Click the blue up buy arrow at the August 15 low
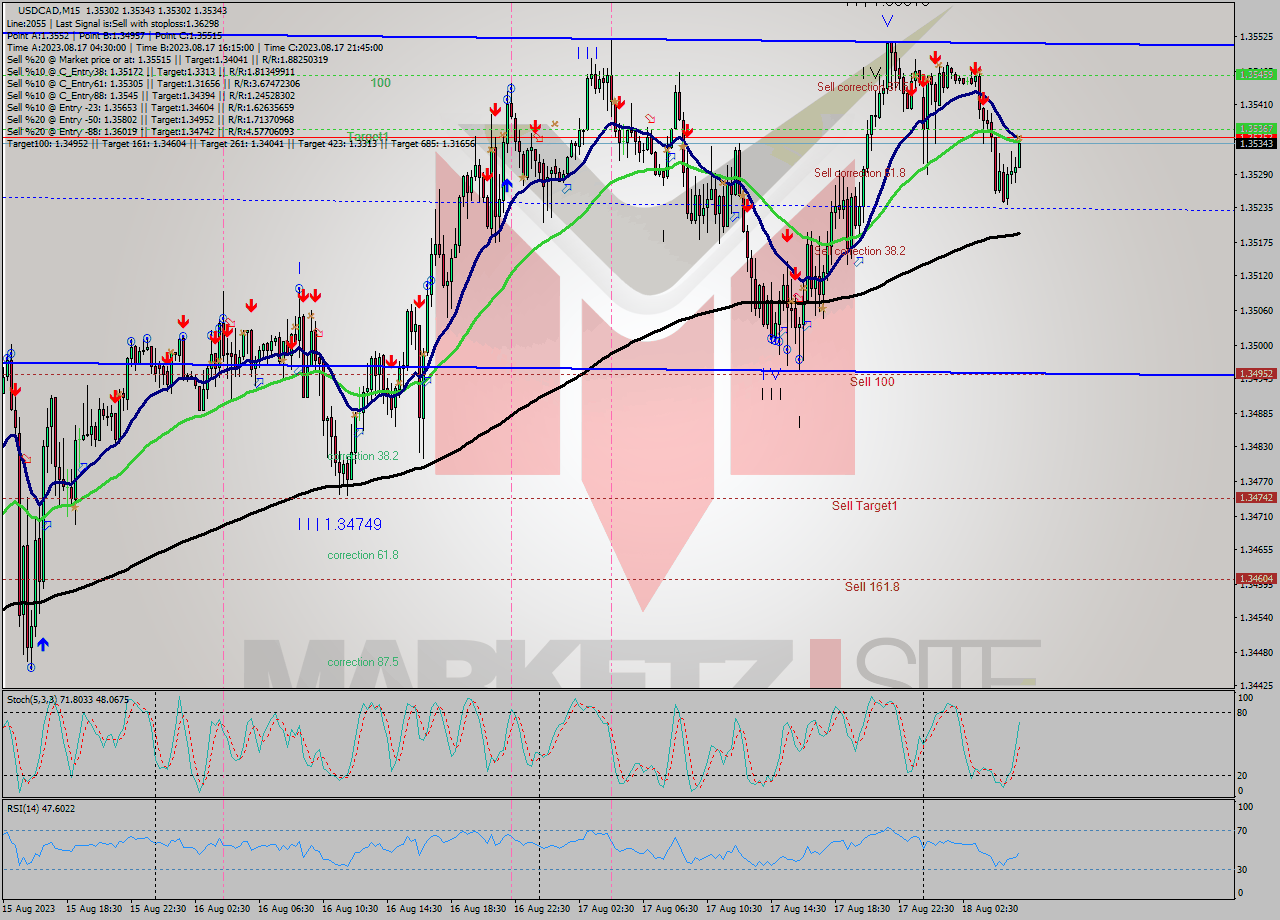The height and width of the screenshot is (920, 1280). 43,644
